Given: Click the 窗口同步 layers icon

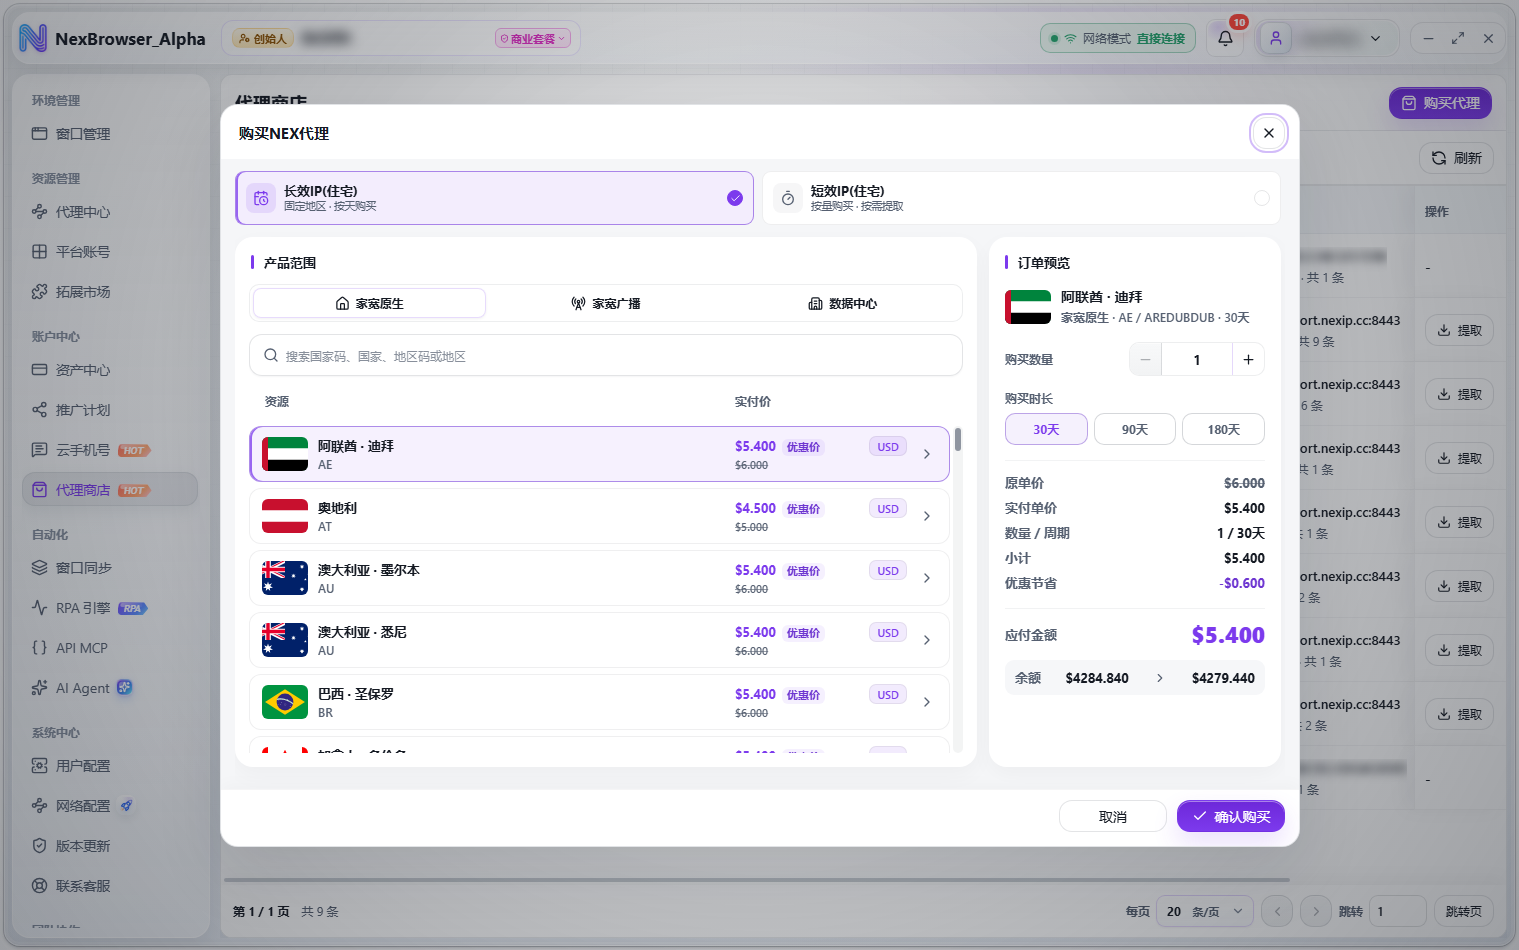Looking at the screenshot, I should (x=40, y=568).
